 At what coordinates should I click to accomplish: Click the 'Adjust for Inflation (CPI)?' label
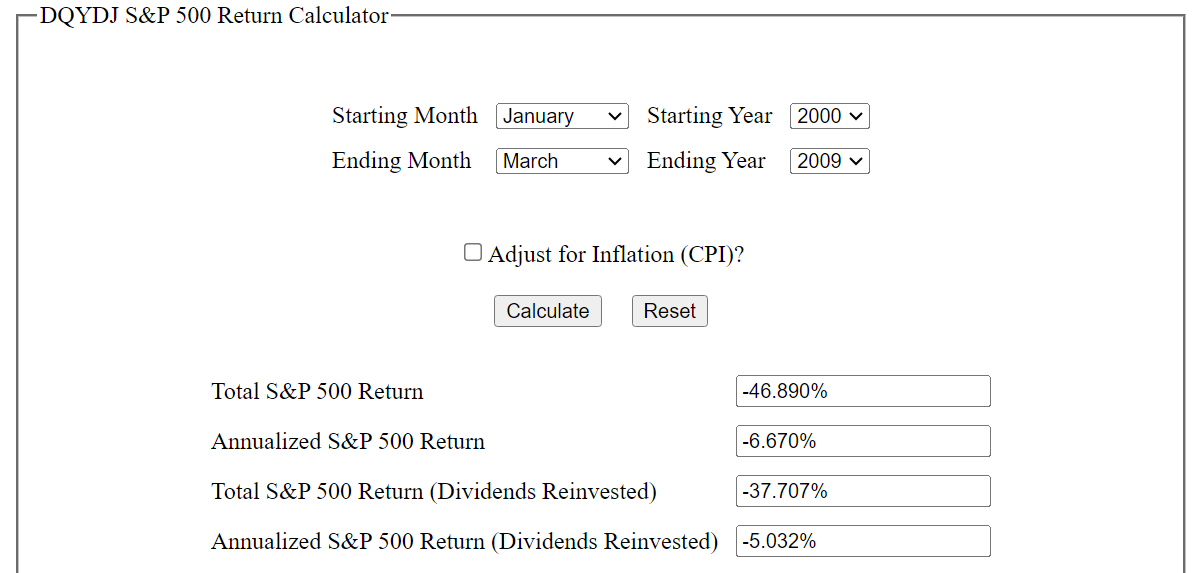[x=616, y=254]
